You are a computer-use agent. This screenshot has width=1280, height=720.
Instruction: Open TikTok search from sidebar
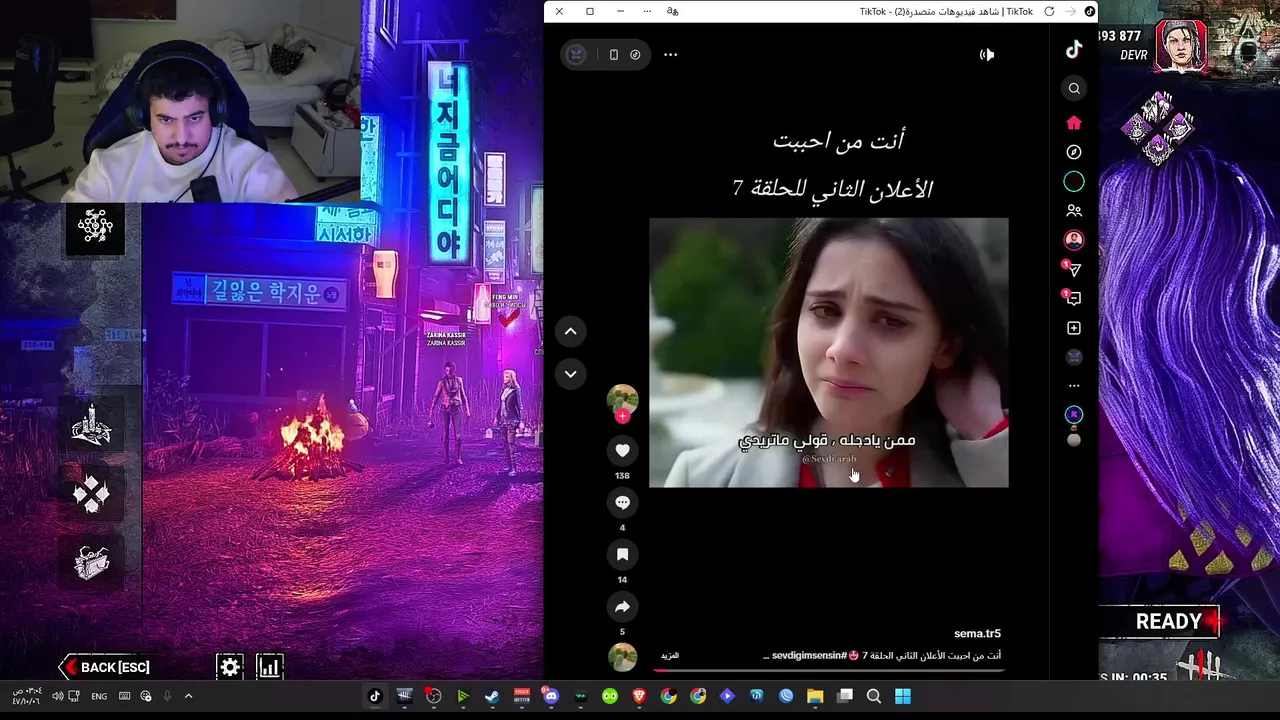[x=1074, y=88]
